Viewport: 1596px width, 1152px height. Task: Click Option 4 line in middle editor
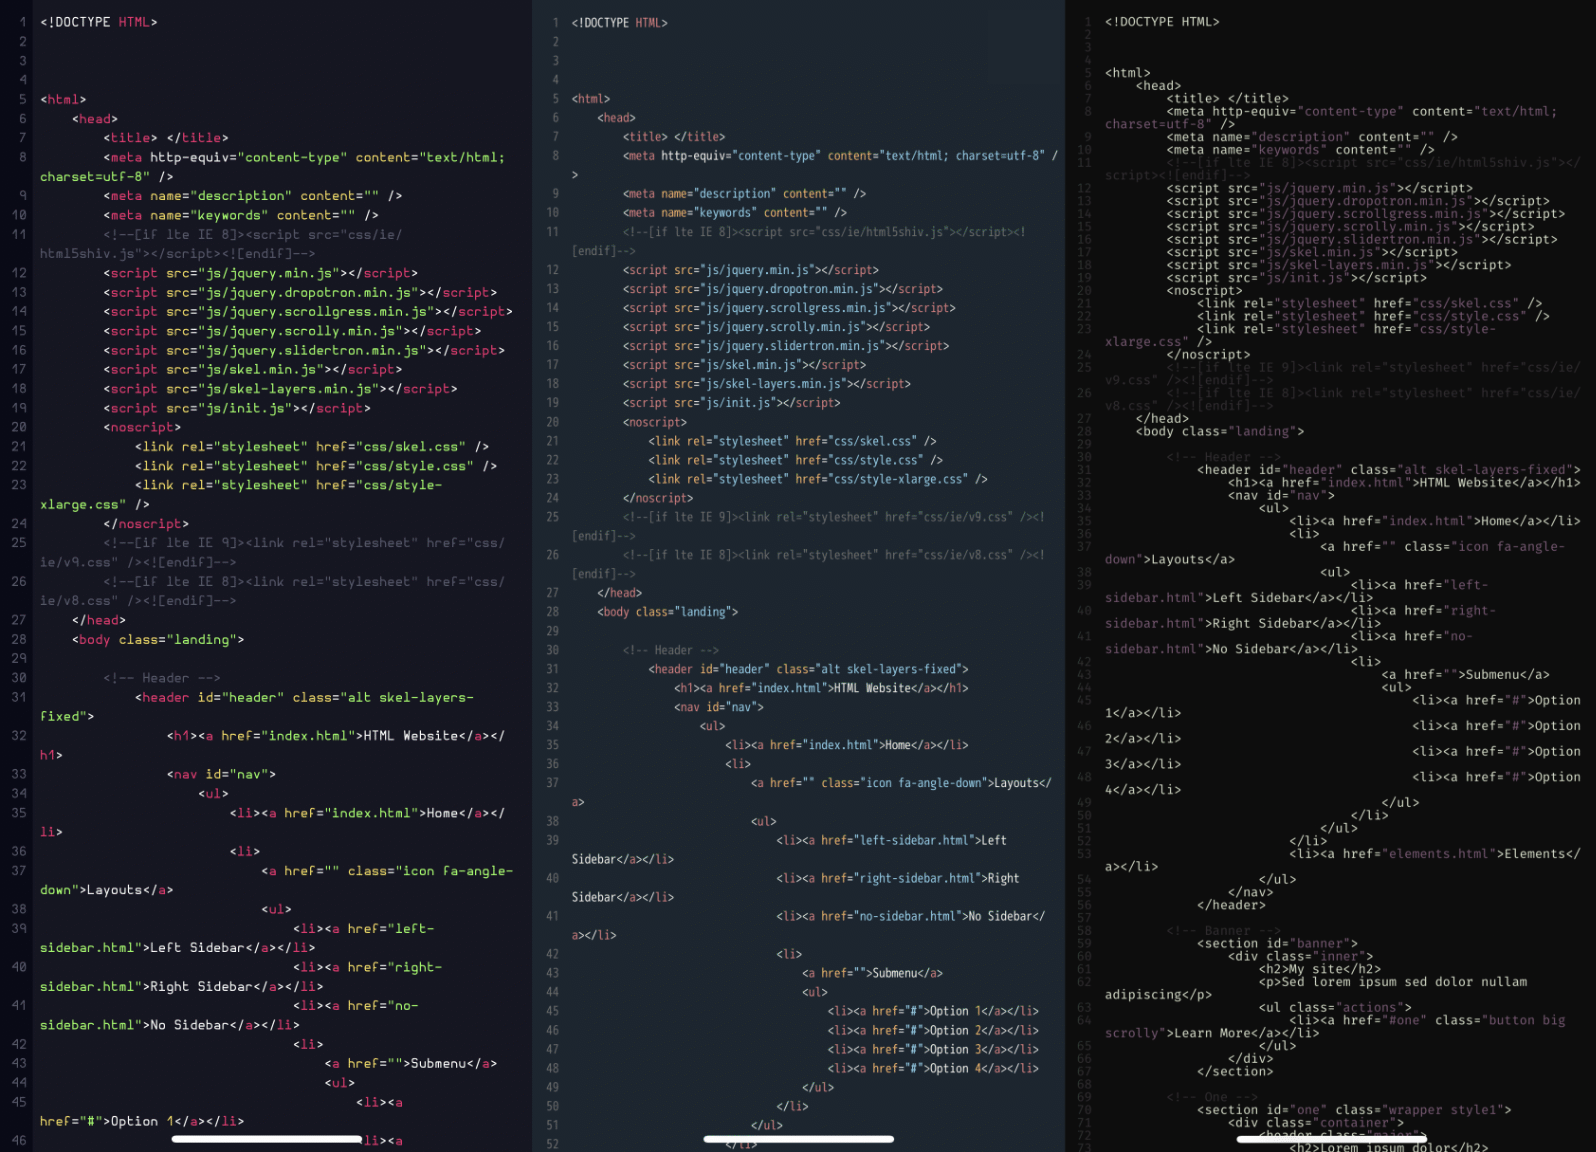(933, 1068)
